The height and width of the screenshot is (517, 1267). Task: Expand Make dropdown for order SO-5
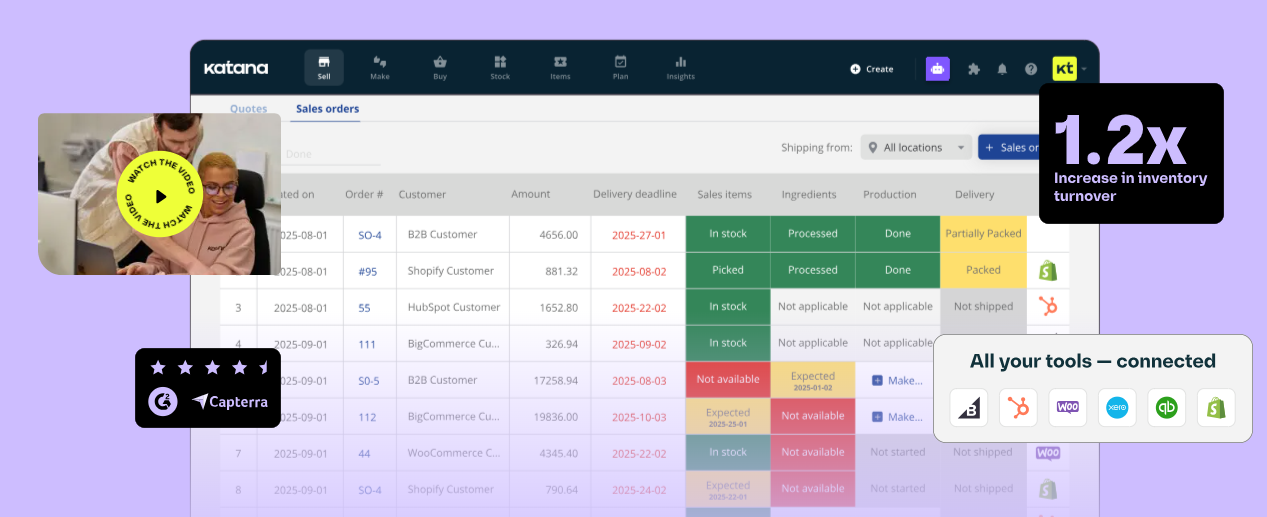click(897, 380)
